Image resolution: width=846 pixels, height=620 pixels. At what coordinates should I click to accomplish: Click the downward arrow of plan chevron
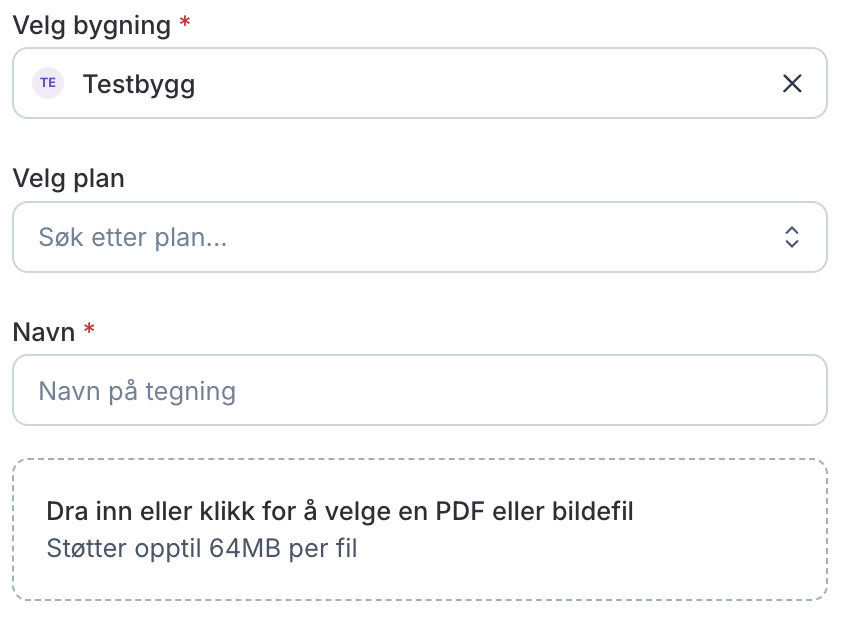tap(792, 243)
